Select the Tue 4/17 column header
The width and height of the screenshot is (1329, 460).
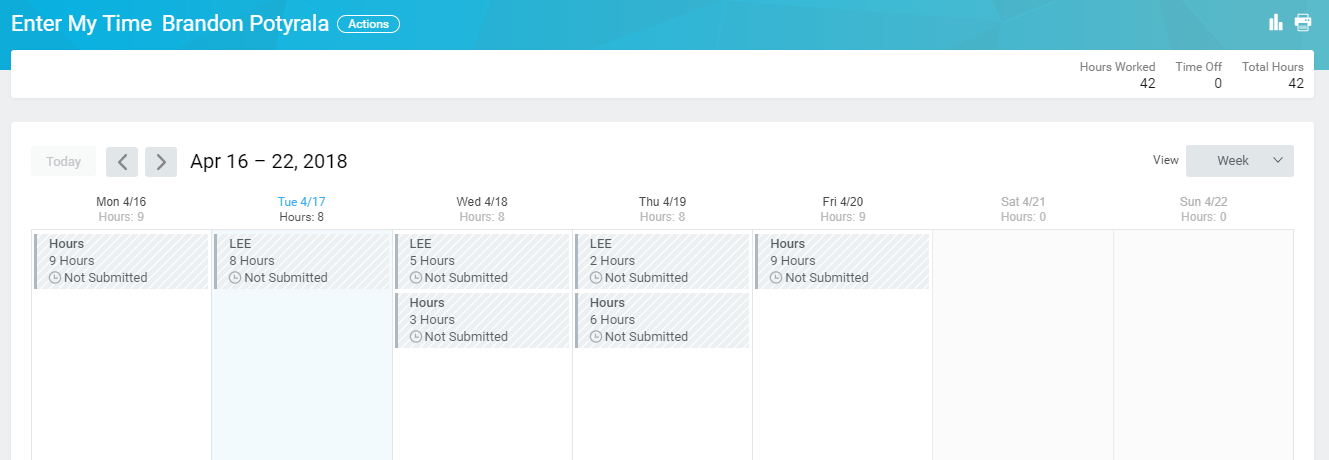click(x=302, y=202)
